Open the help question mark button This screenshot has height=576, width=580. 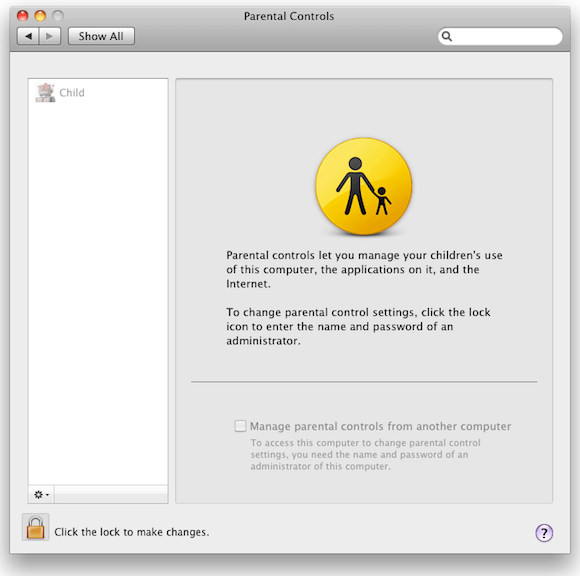(x=544, y=533)
